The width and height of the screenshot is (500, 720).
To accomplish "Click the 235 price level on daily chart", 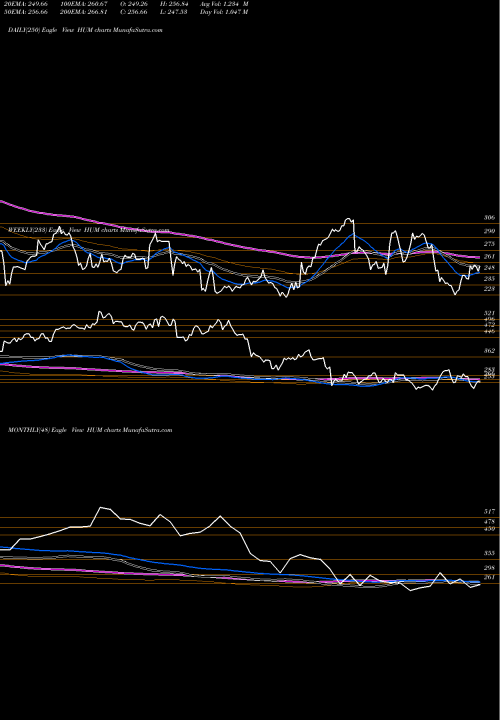I will point(489,279).
